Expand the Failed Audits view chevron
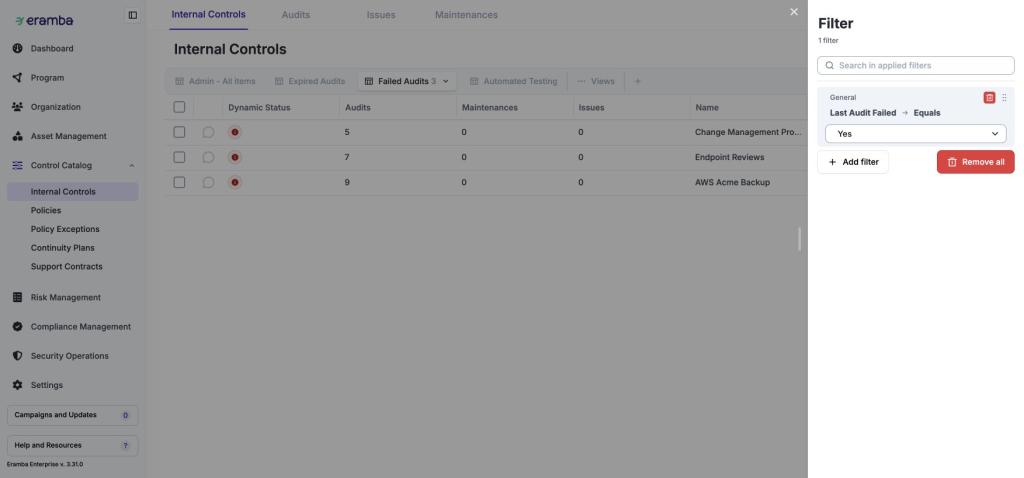Viewport: 1024px width, 478px height. (446, 82)
